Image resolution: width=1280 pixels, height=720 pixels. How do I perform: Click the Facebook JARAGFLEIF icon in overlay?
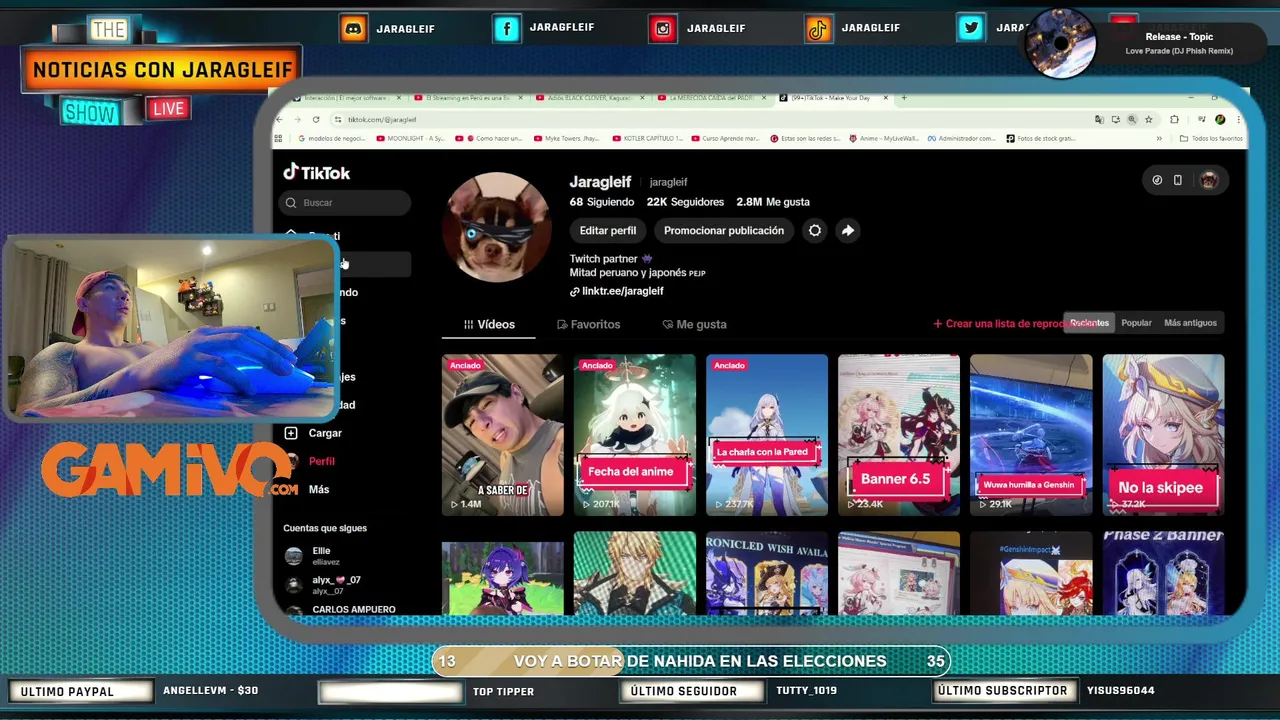(x=507, y=28)
